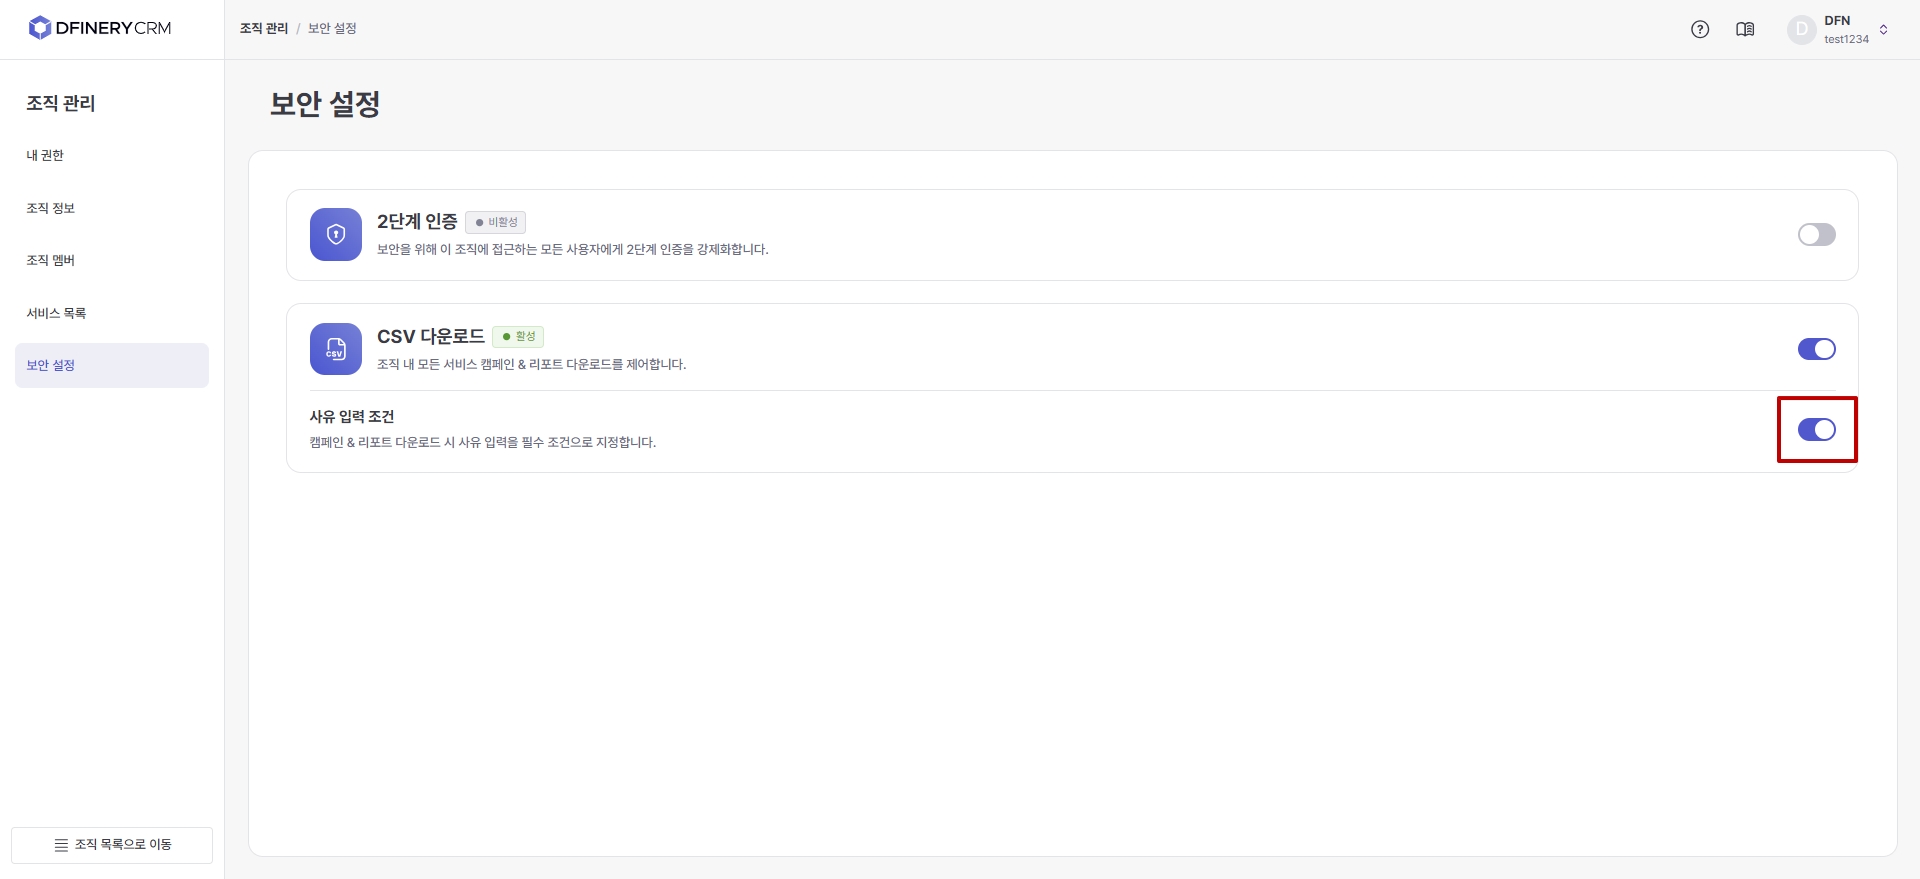Click 조직 관리 breadcrumb link
Screen dimensions: 1920x879
(x=264, y=28)
